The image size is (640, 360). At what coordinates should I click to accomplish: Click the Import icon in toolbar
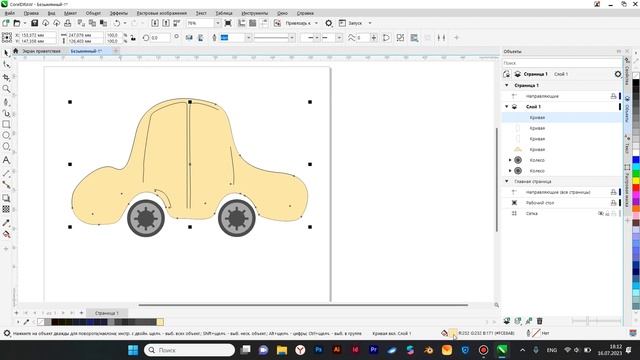point(155,23)
